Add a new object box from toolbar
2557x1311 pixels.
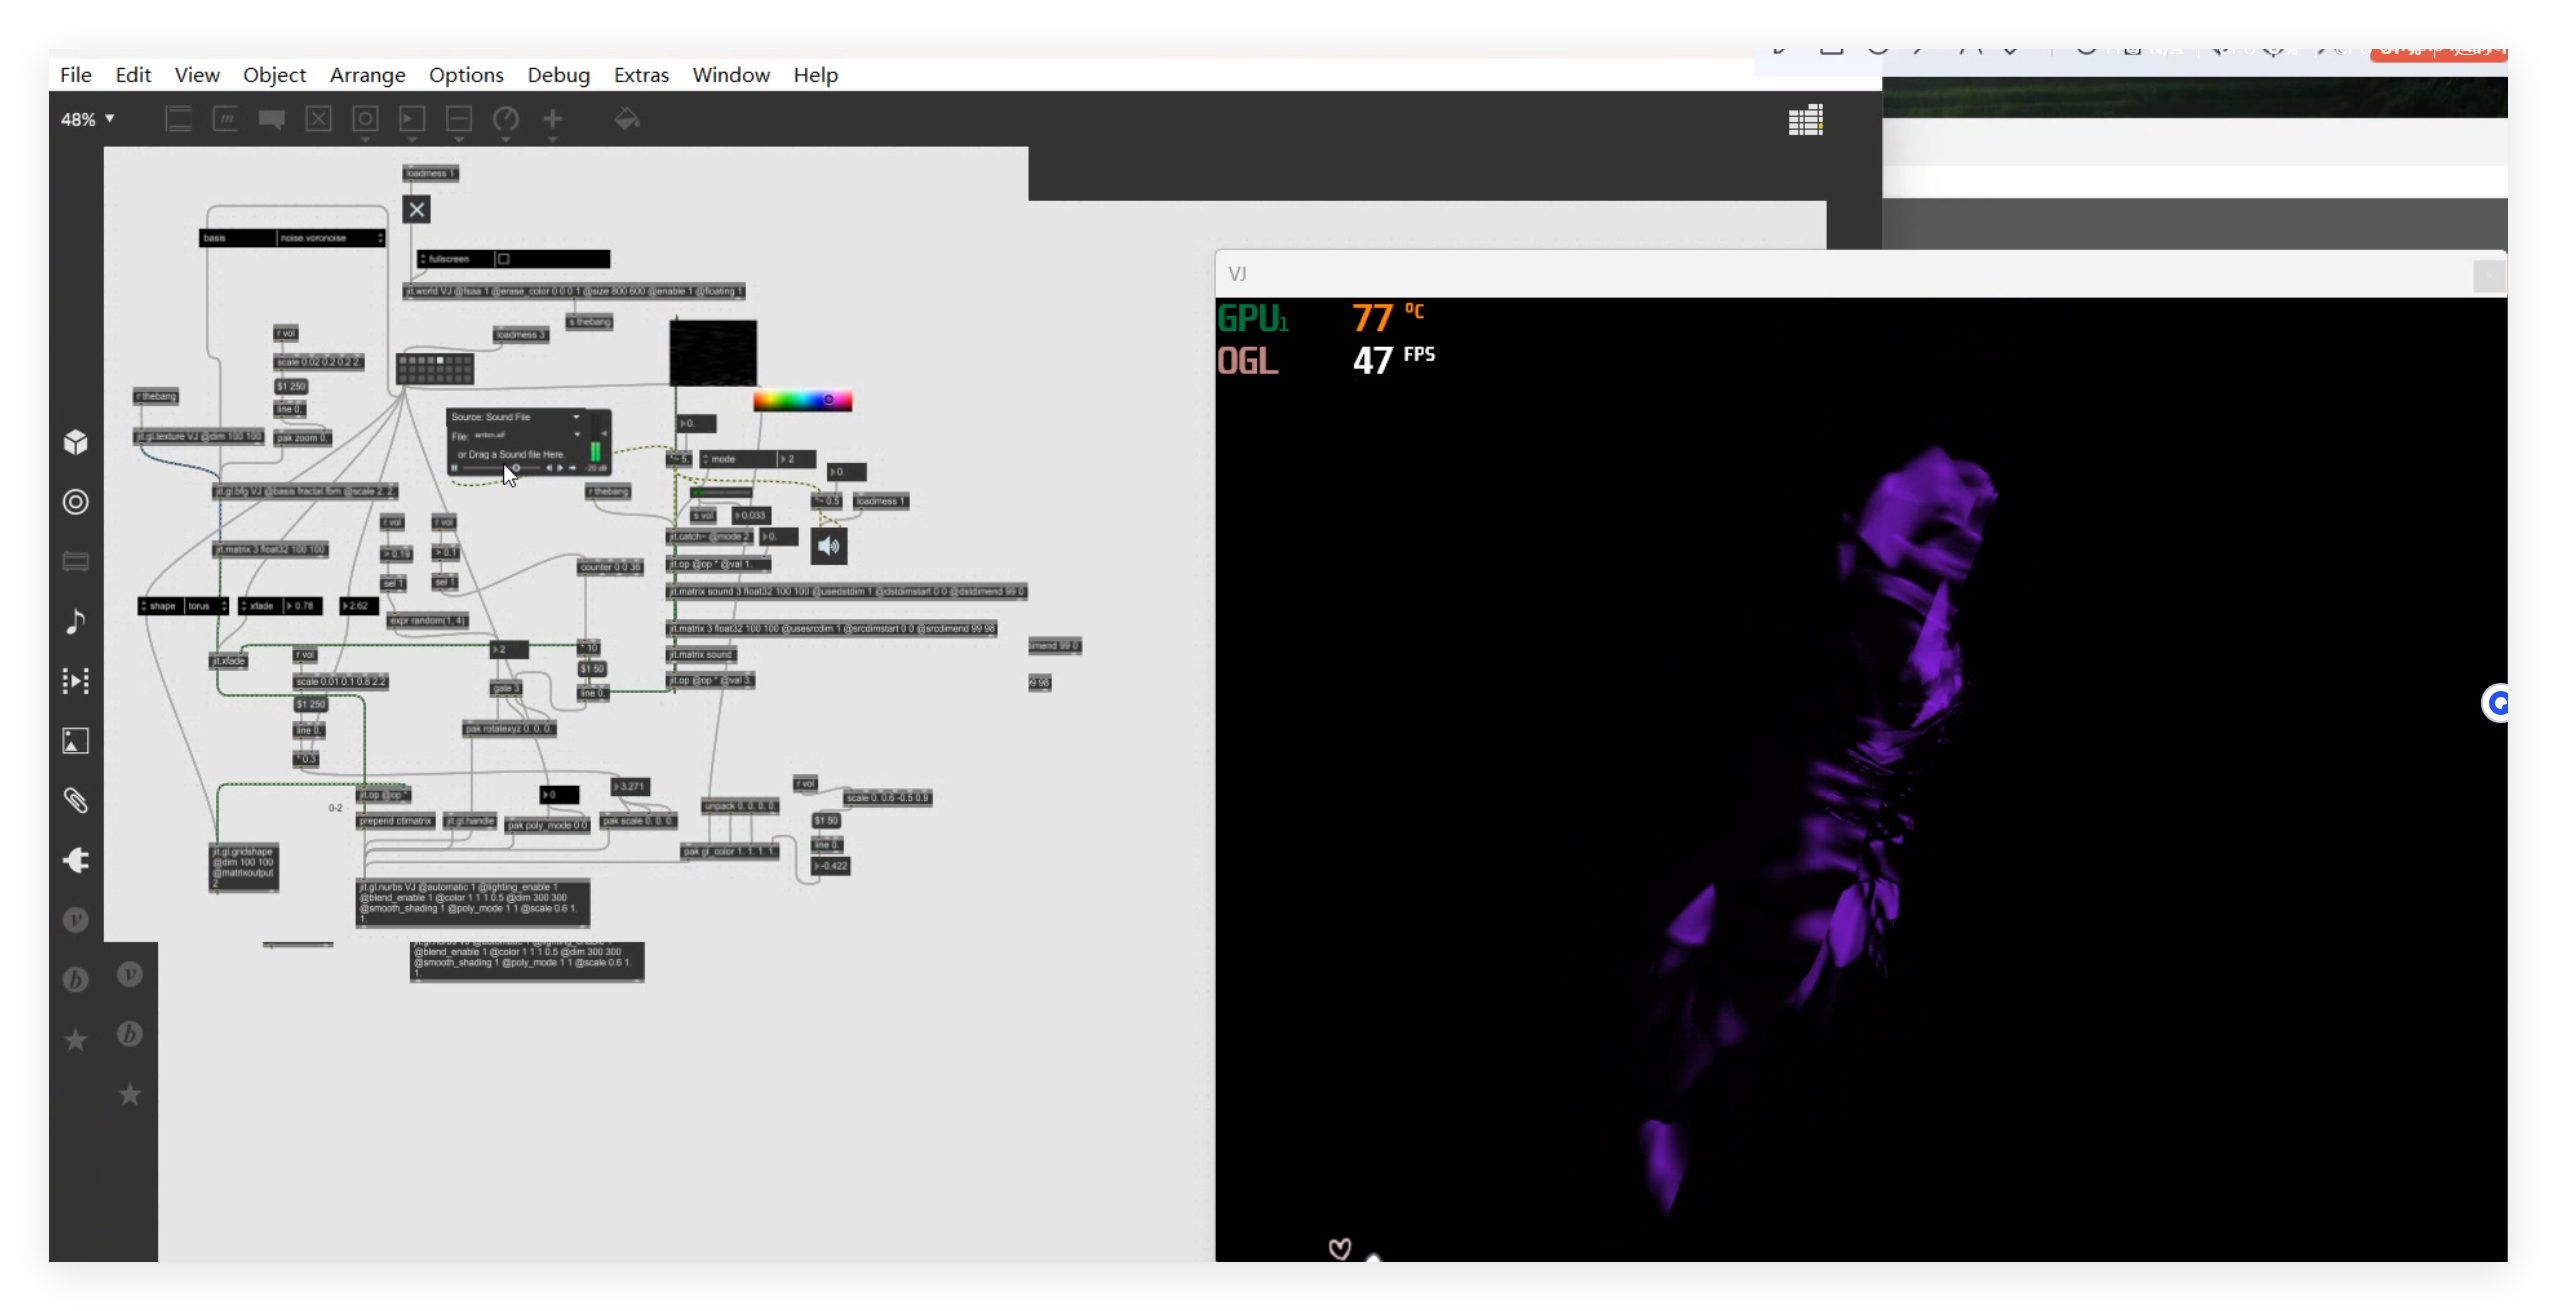coord(178,119)
